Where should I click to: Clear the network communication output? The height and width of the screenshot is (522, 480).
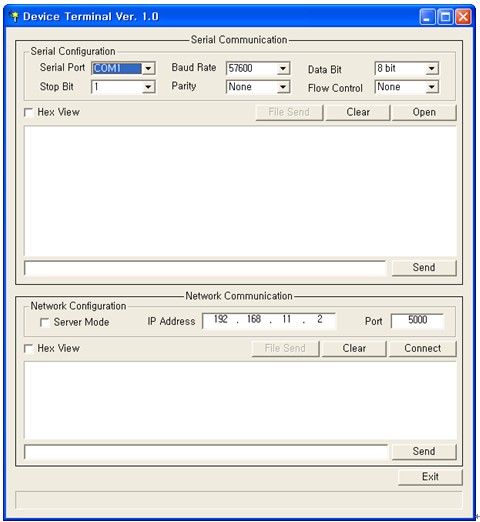(354, 348)
